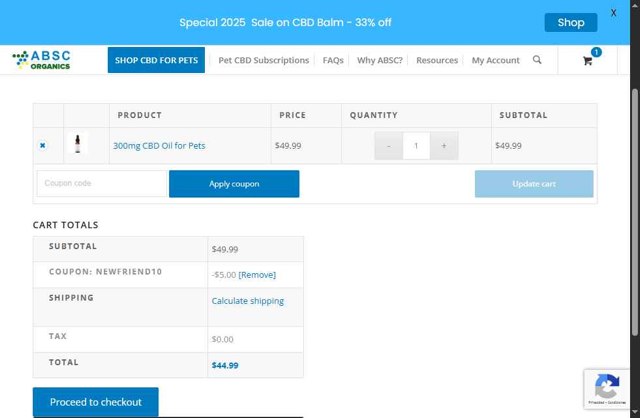640x418 pixels.
Task: Click the Apply coupon button
Action: pos(234,184)
